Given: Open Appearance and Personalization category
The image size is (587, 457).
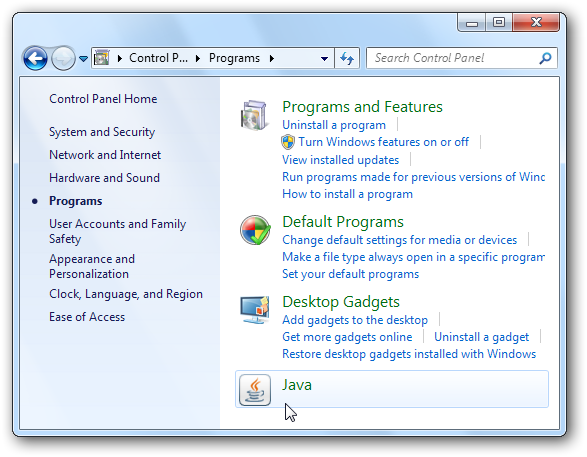Looking at the screenshot, I should [92, 266].
